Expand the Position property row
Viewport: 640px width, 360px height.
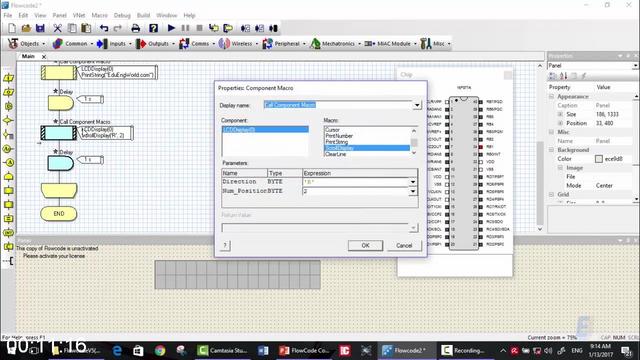coord(560,123)
